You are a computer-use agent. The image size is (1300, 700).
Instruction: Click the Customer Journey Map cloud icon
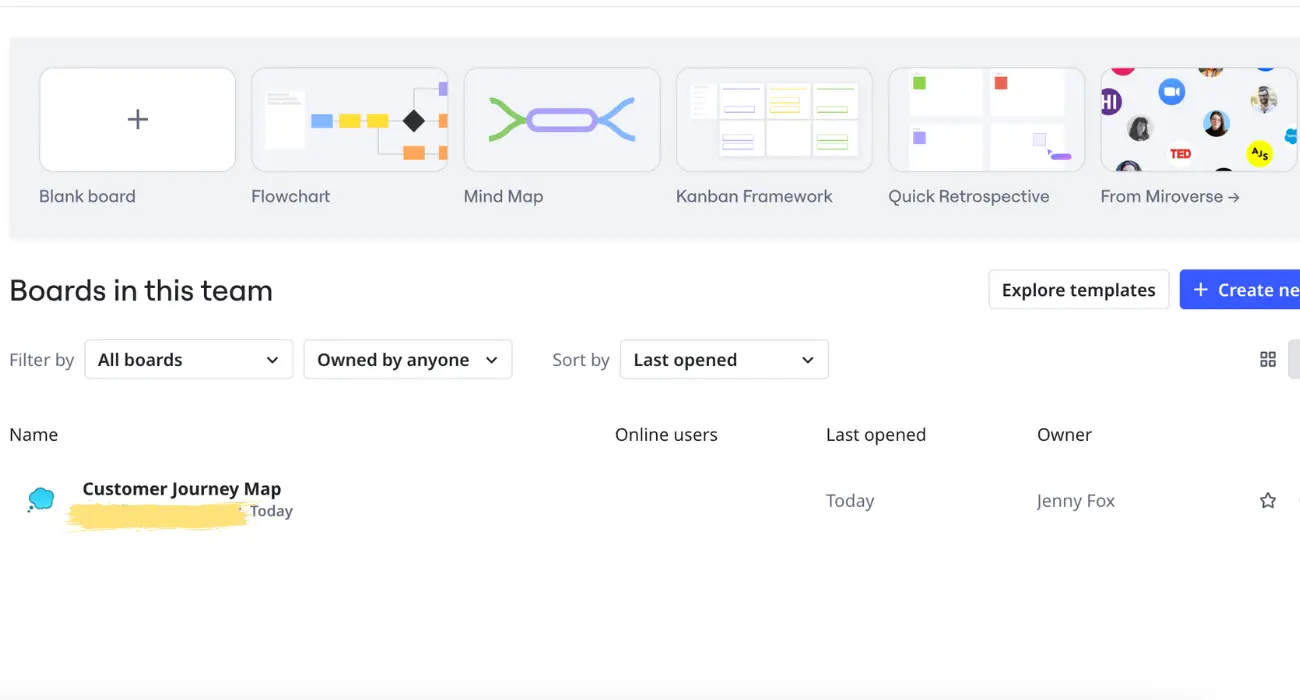coord(41,499)
